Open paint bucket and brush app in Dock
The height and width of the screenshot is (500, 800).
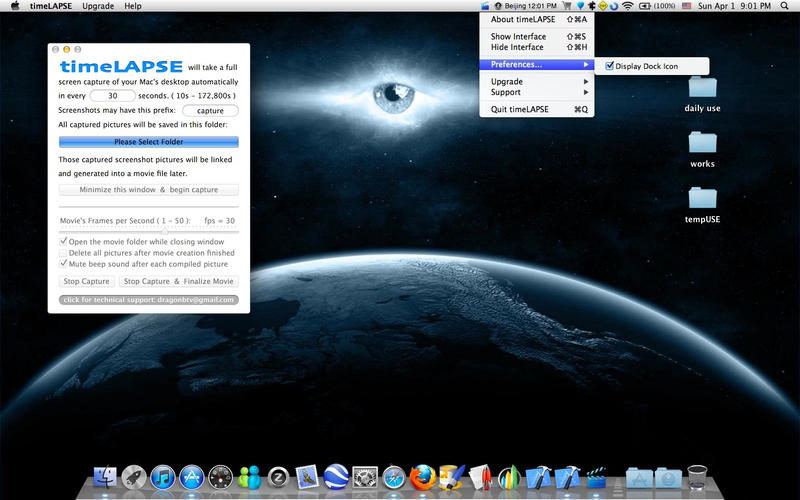coord(452,478)
